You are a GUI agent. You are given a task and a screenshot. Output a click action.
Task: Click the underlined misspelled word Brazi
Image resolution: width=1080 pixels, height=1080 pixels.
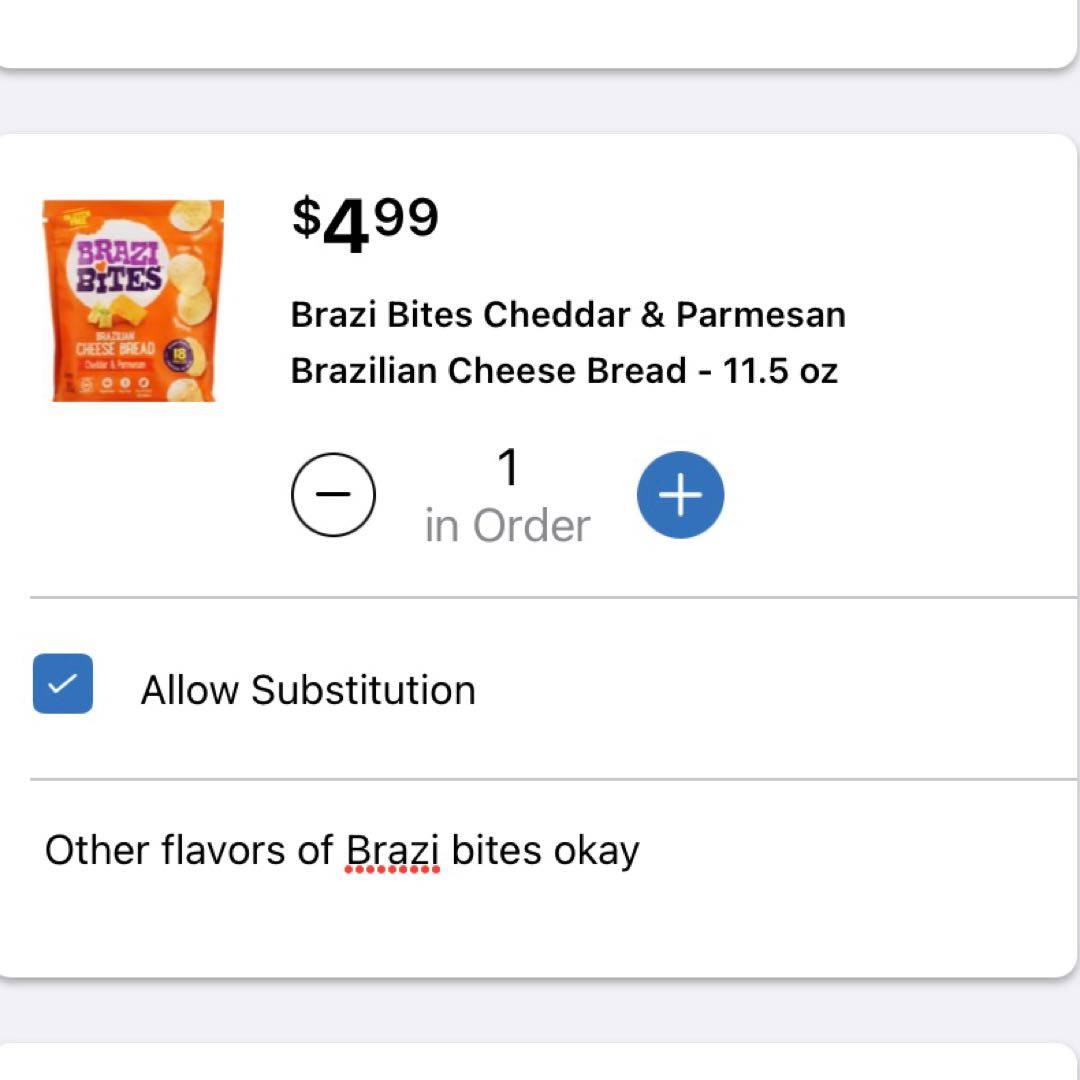[392, 852]
